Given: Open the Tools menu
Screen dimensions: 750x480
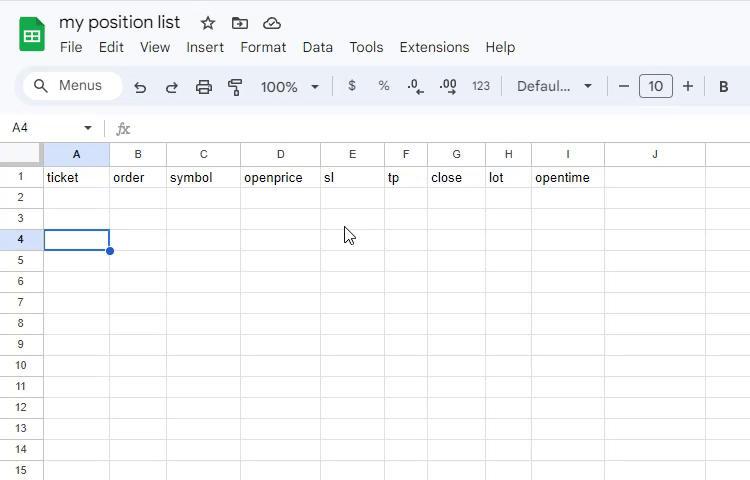Looking at the screenshot, I should 366,47.
